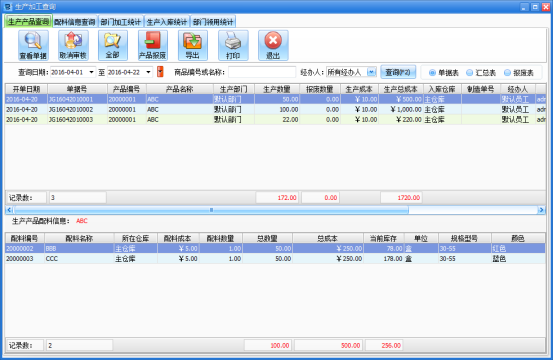This screenshot has height=360, width=553.
Task: Click the 100.00 production quantity cell
Action: (x=277, y=110)
